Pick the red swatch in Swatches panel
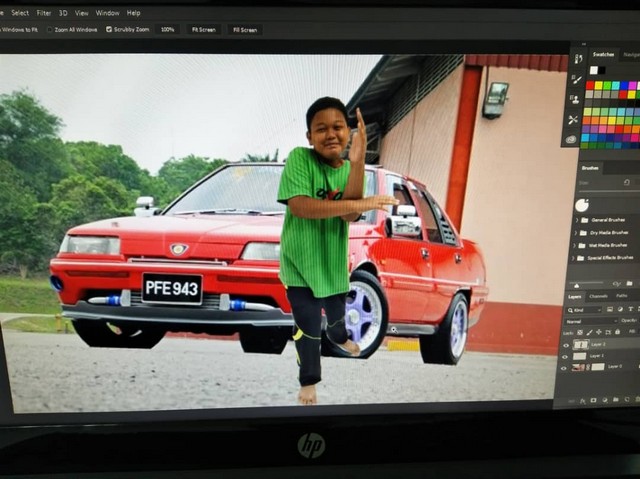Viewport: 640px width, 479px height. point(589,86)
